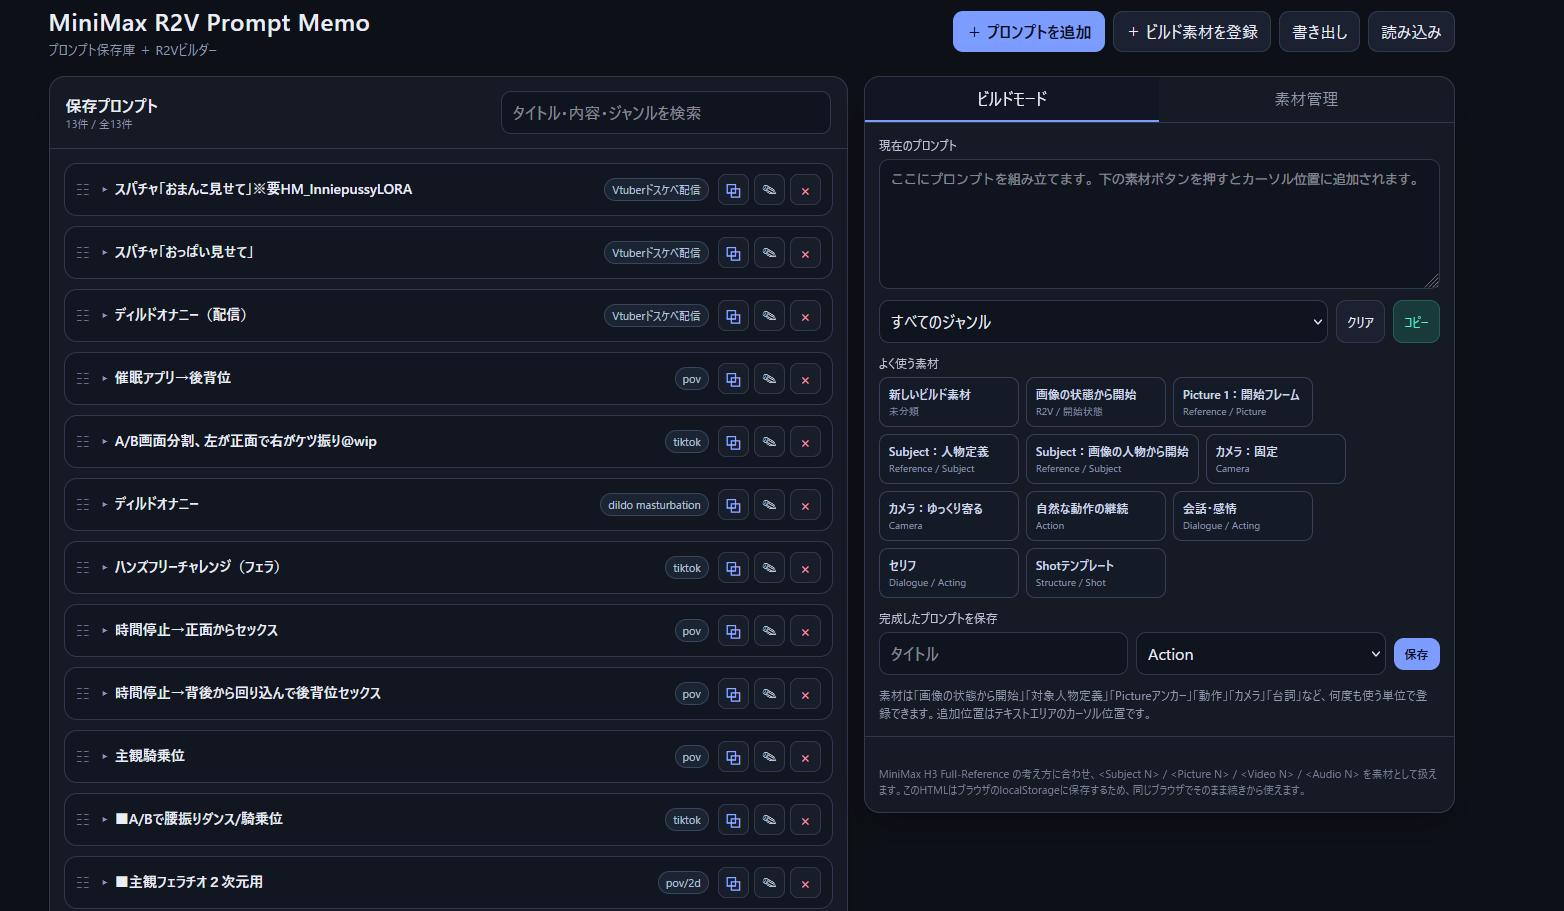The height and width of the screenshot is (911, 1564).
Task: Click the saved prompts search field
Action: coord(666,113)
